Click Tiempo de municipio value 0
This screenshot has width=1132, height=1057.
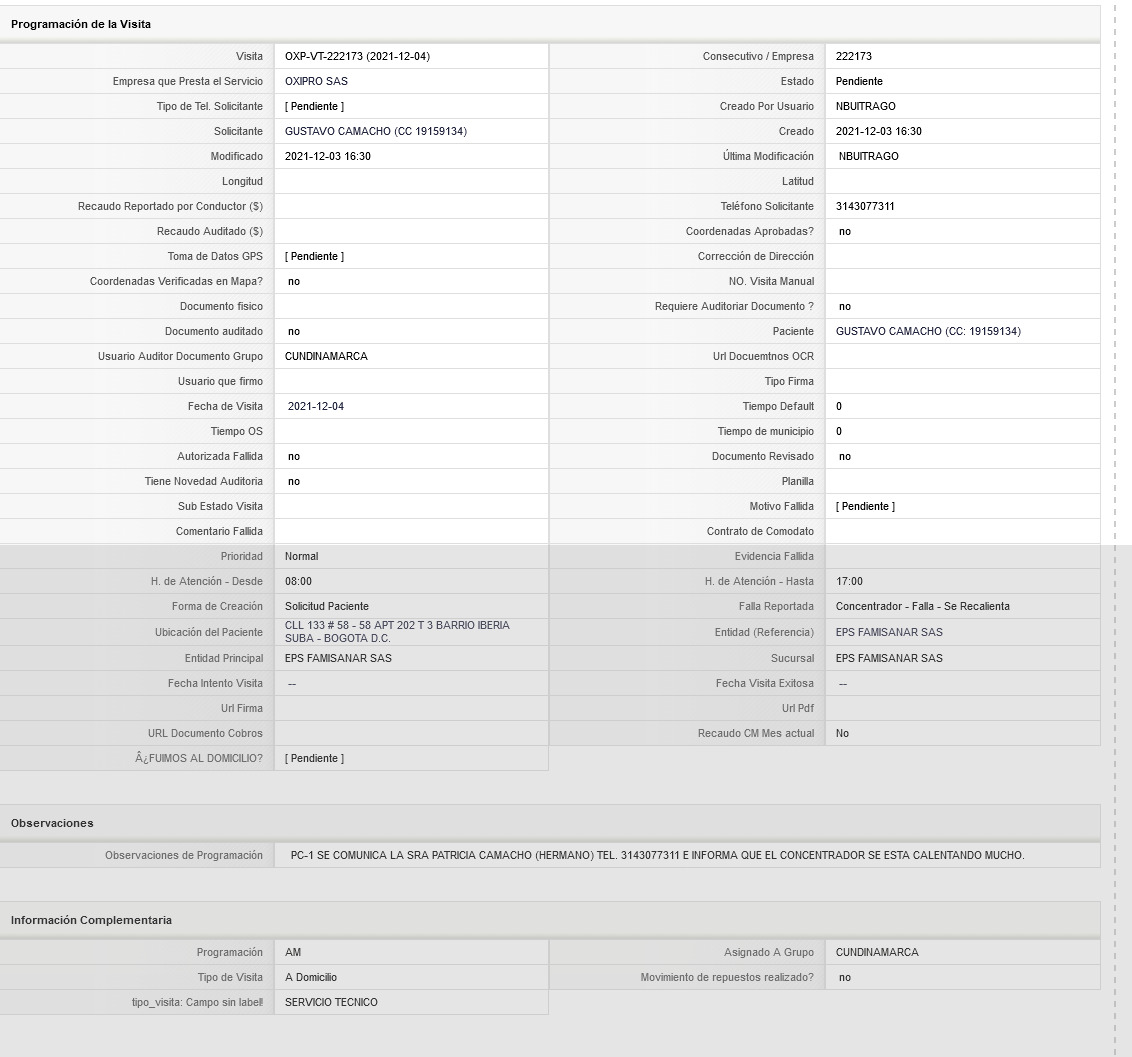point(839,432)
